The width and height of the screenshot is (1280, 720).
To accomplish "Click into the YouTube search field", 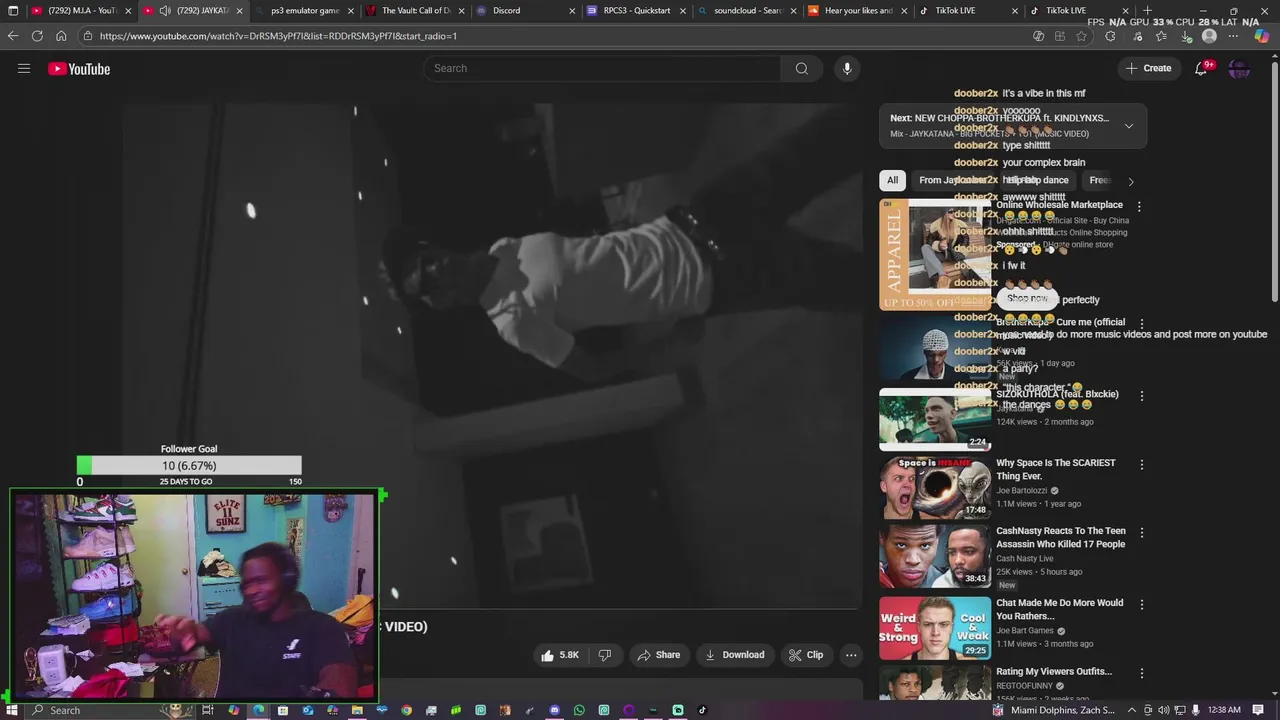I will (x=603, y=68).
